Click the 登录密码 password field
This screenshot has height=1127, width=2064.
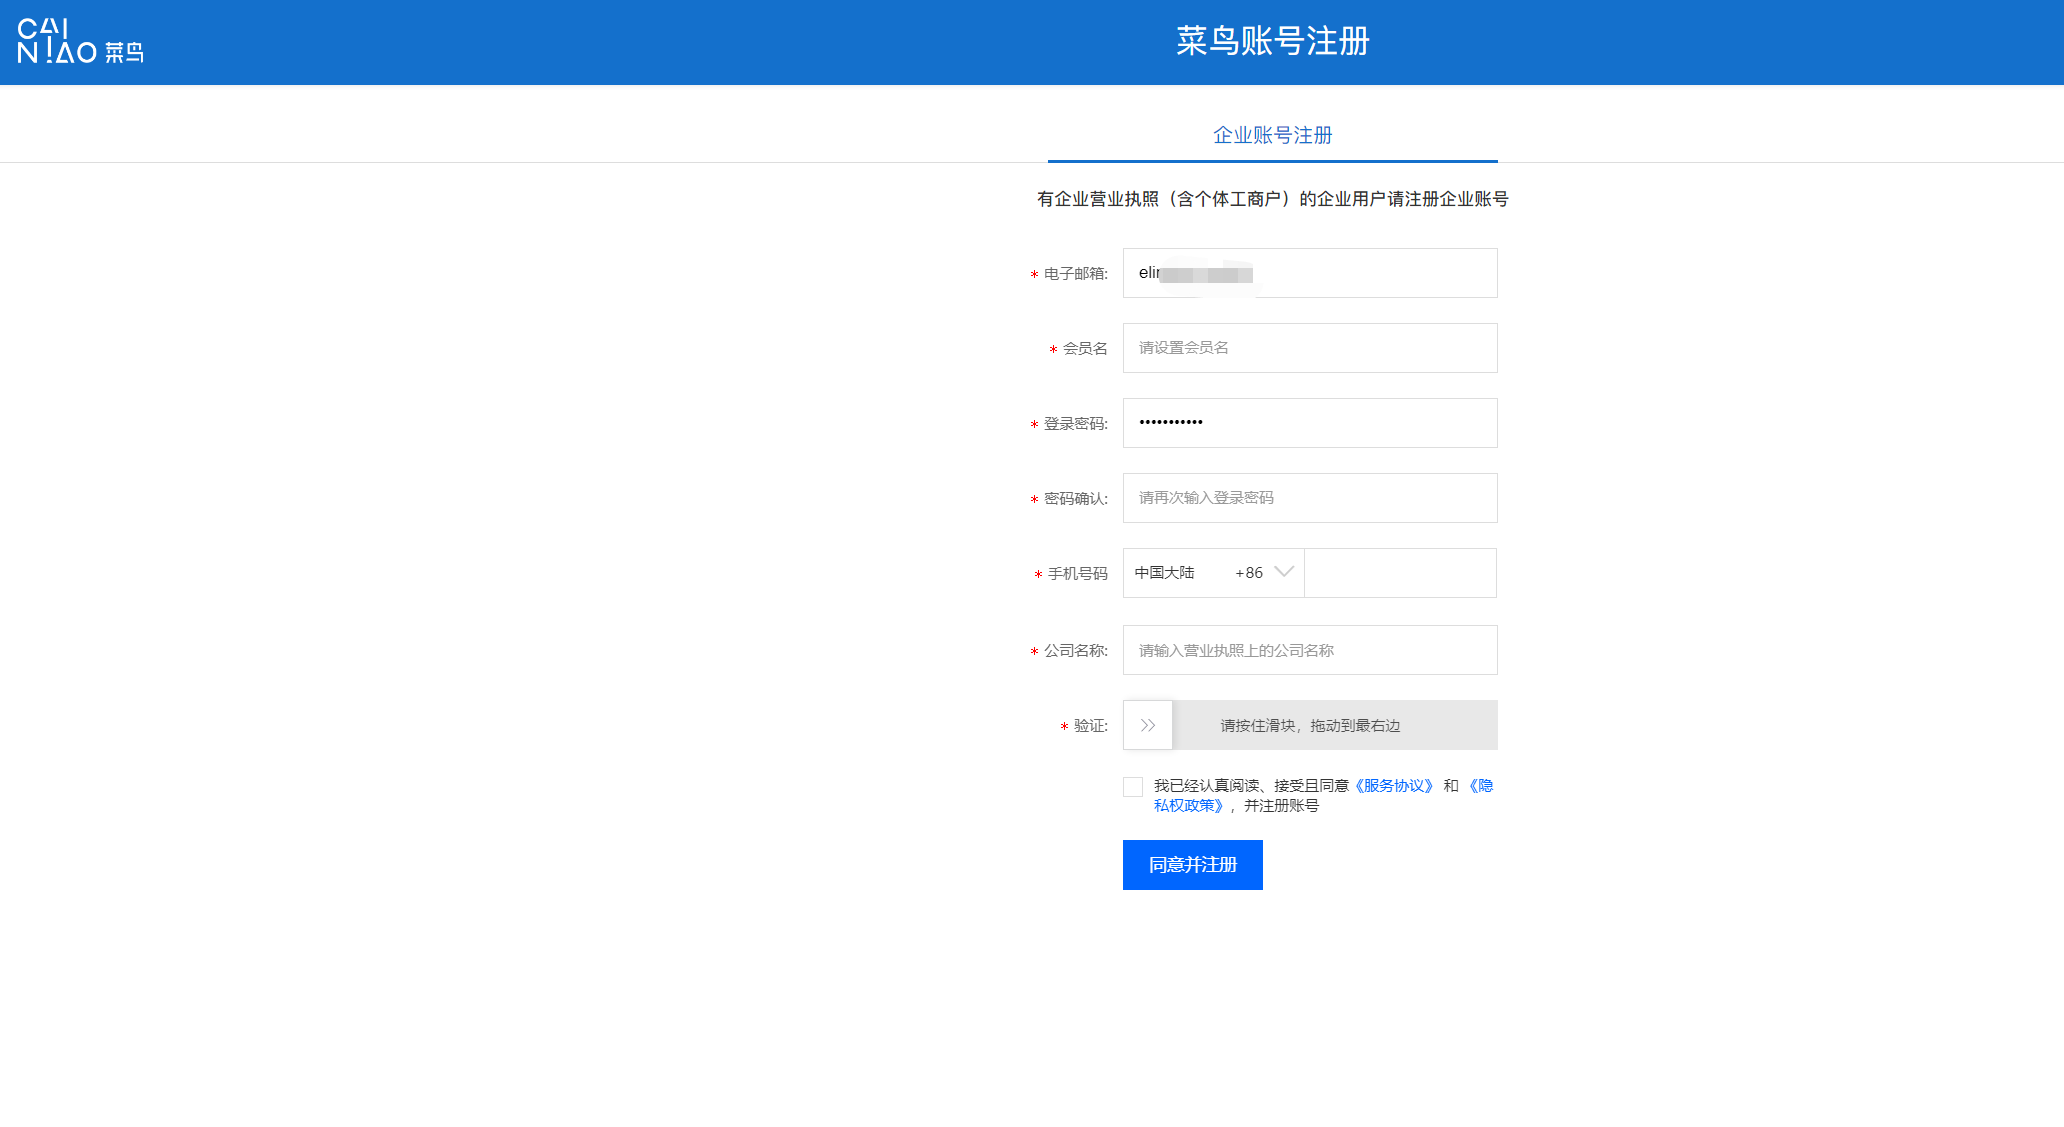point(1310,423)
